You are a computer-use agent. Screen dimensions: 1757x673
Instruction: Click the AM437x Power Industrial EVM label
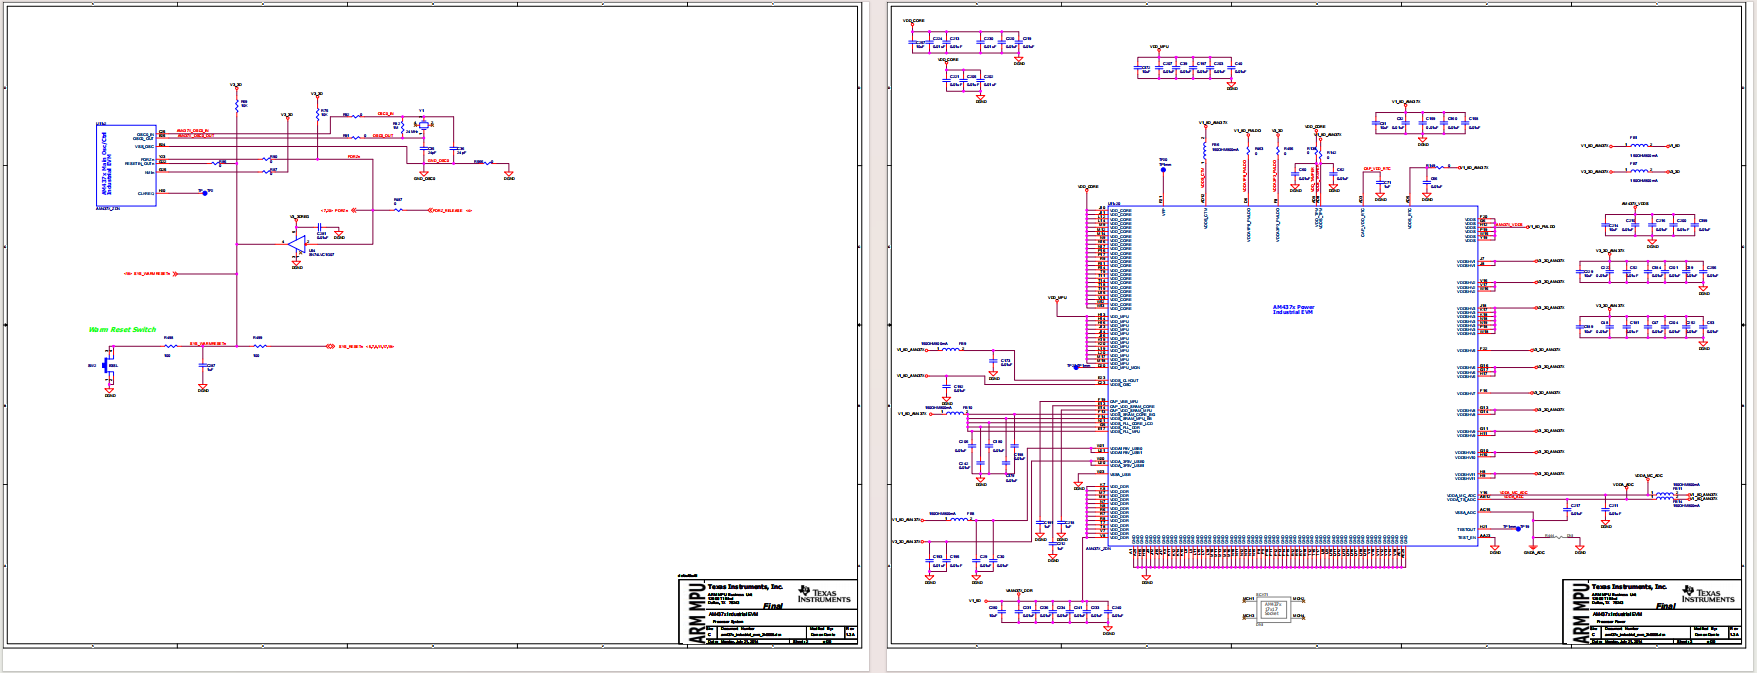tap(1293, 310)
